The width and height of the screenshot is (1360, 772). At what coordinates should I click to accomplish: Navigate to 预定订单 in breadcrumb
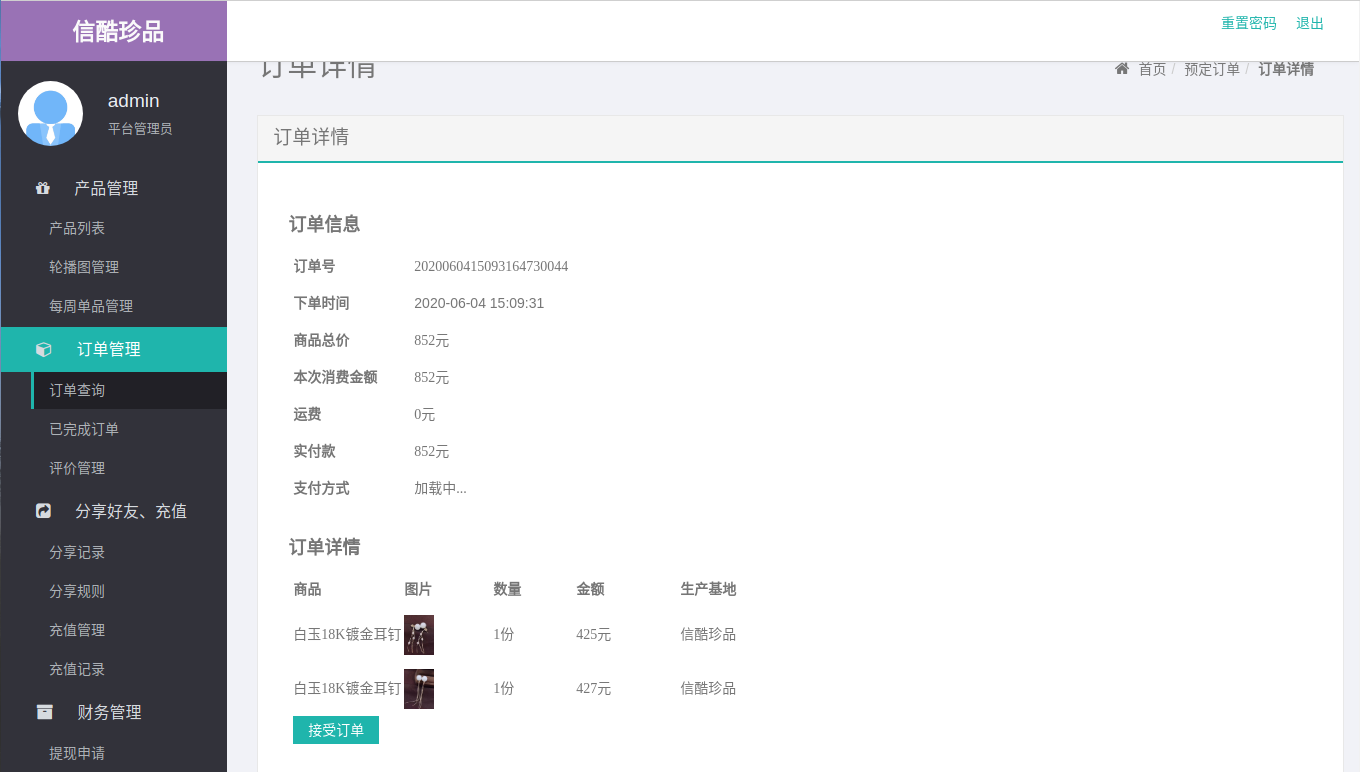click(1211, 69)
